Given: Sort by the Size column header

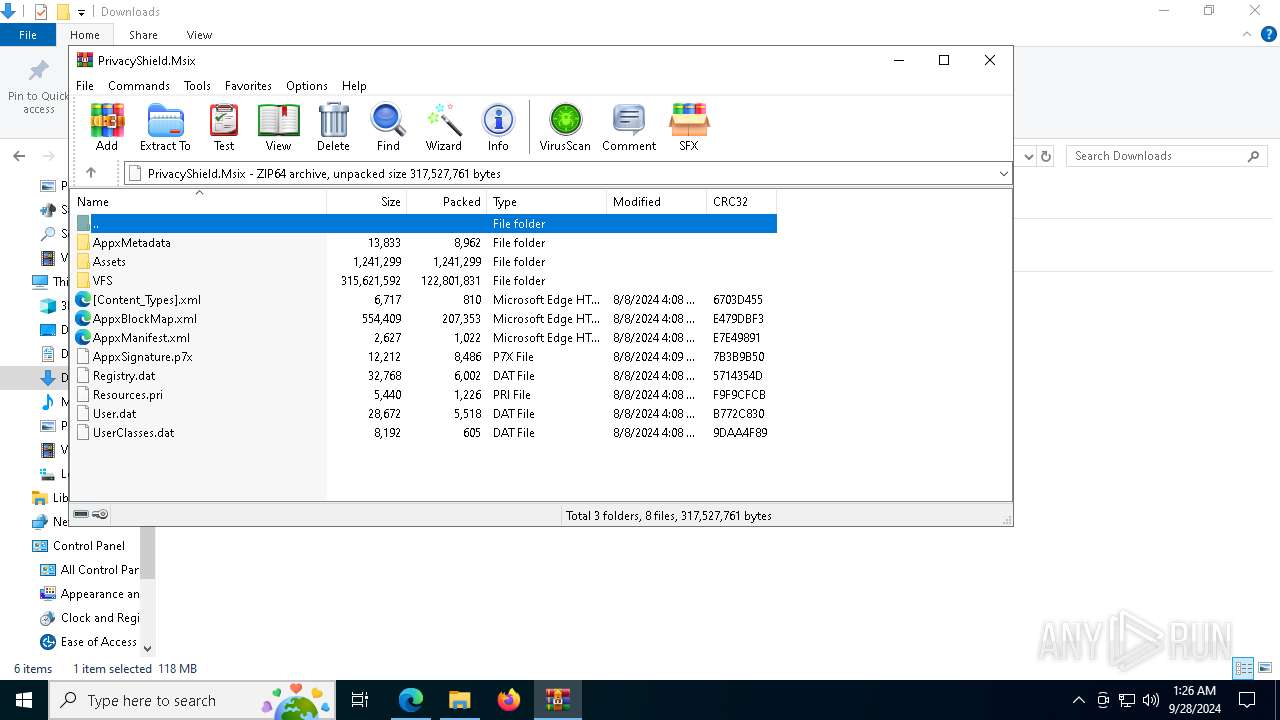Looking at the screenshot, I should [366, 201].
